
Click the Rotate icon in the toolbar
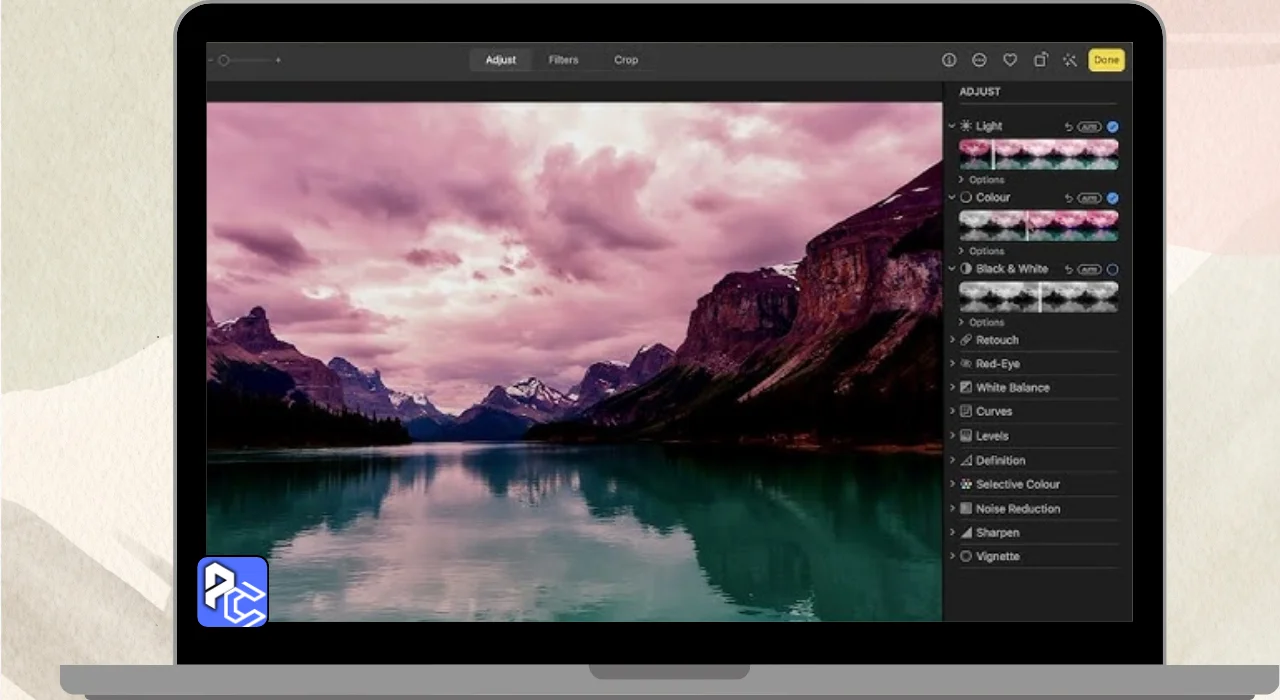[1040, 60]
